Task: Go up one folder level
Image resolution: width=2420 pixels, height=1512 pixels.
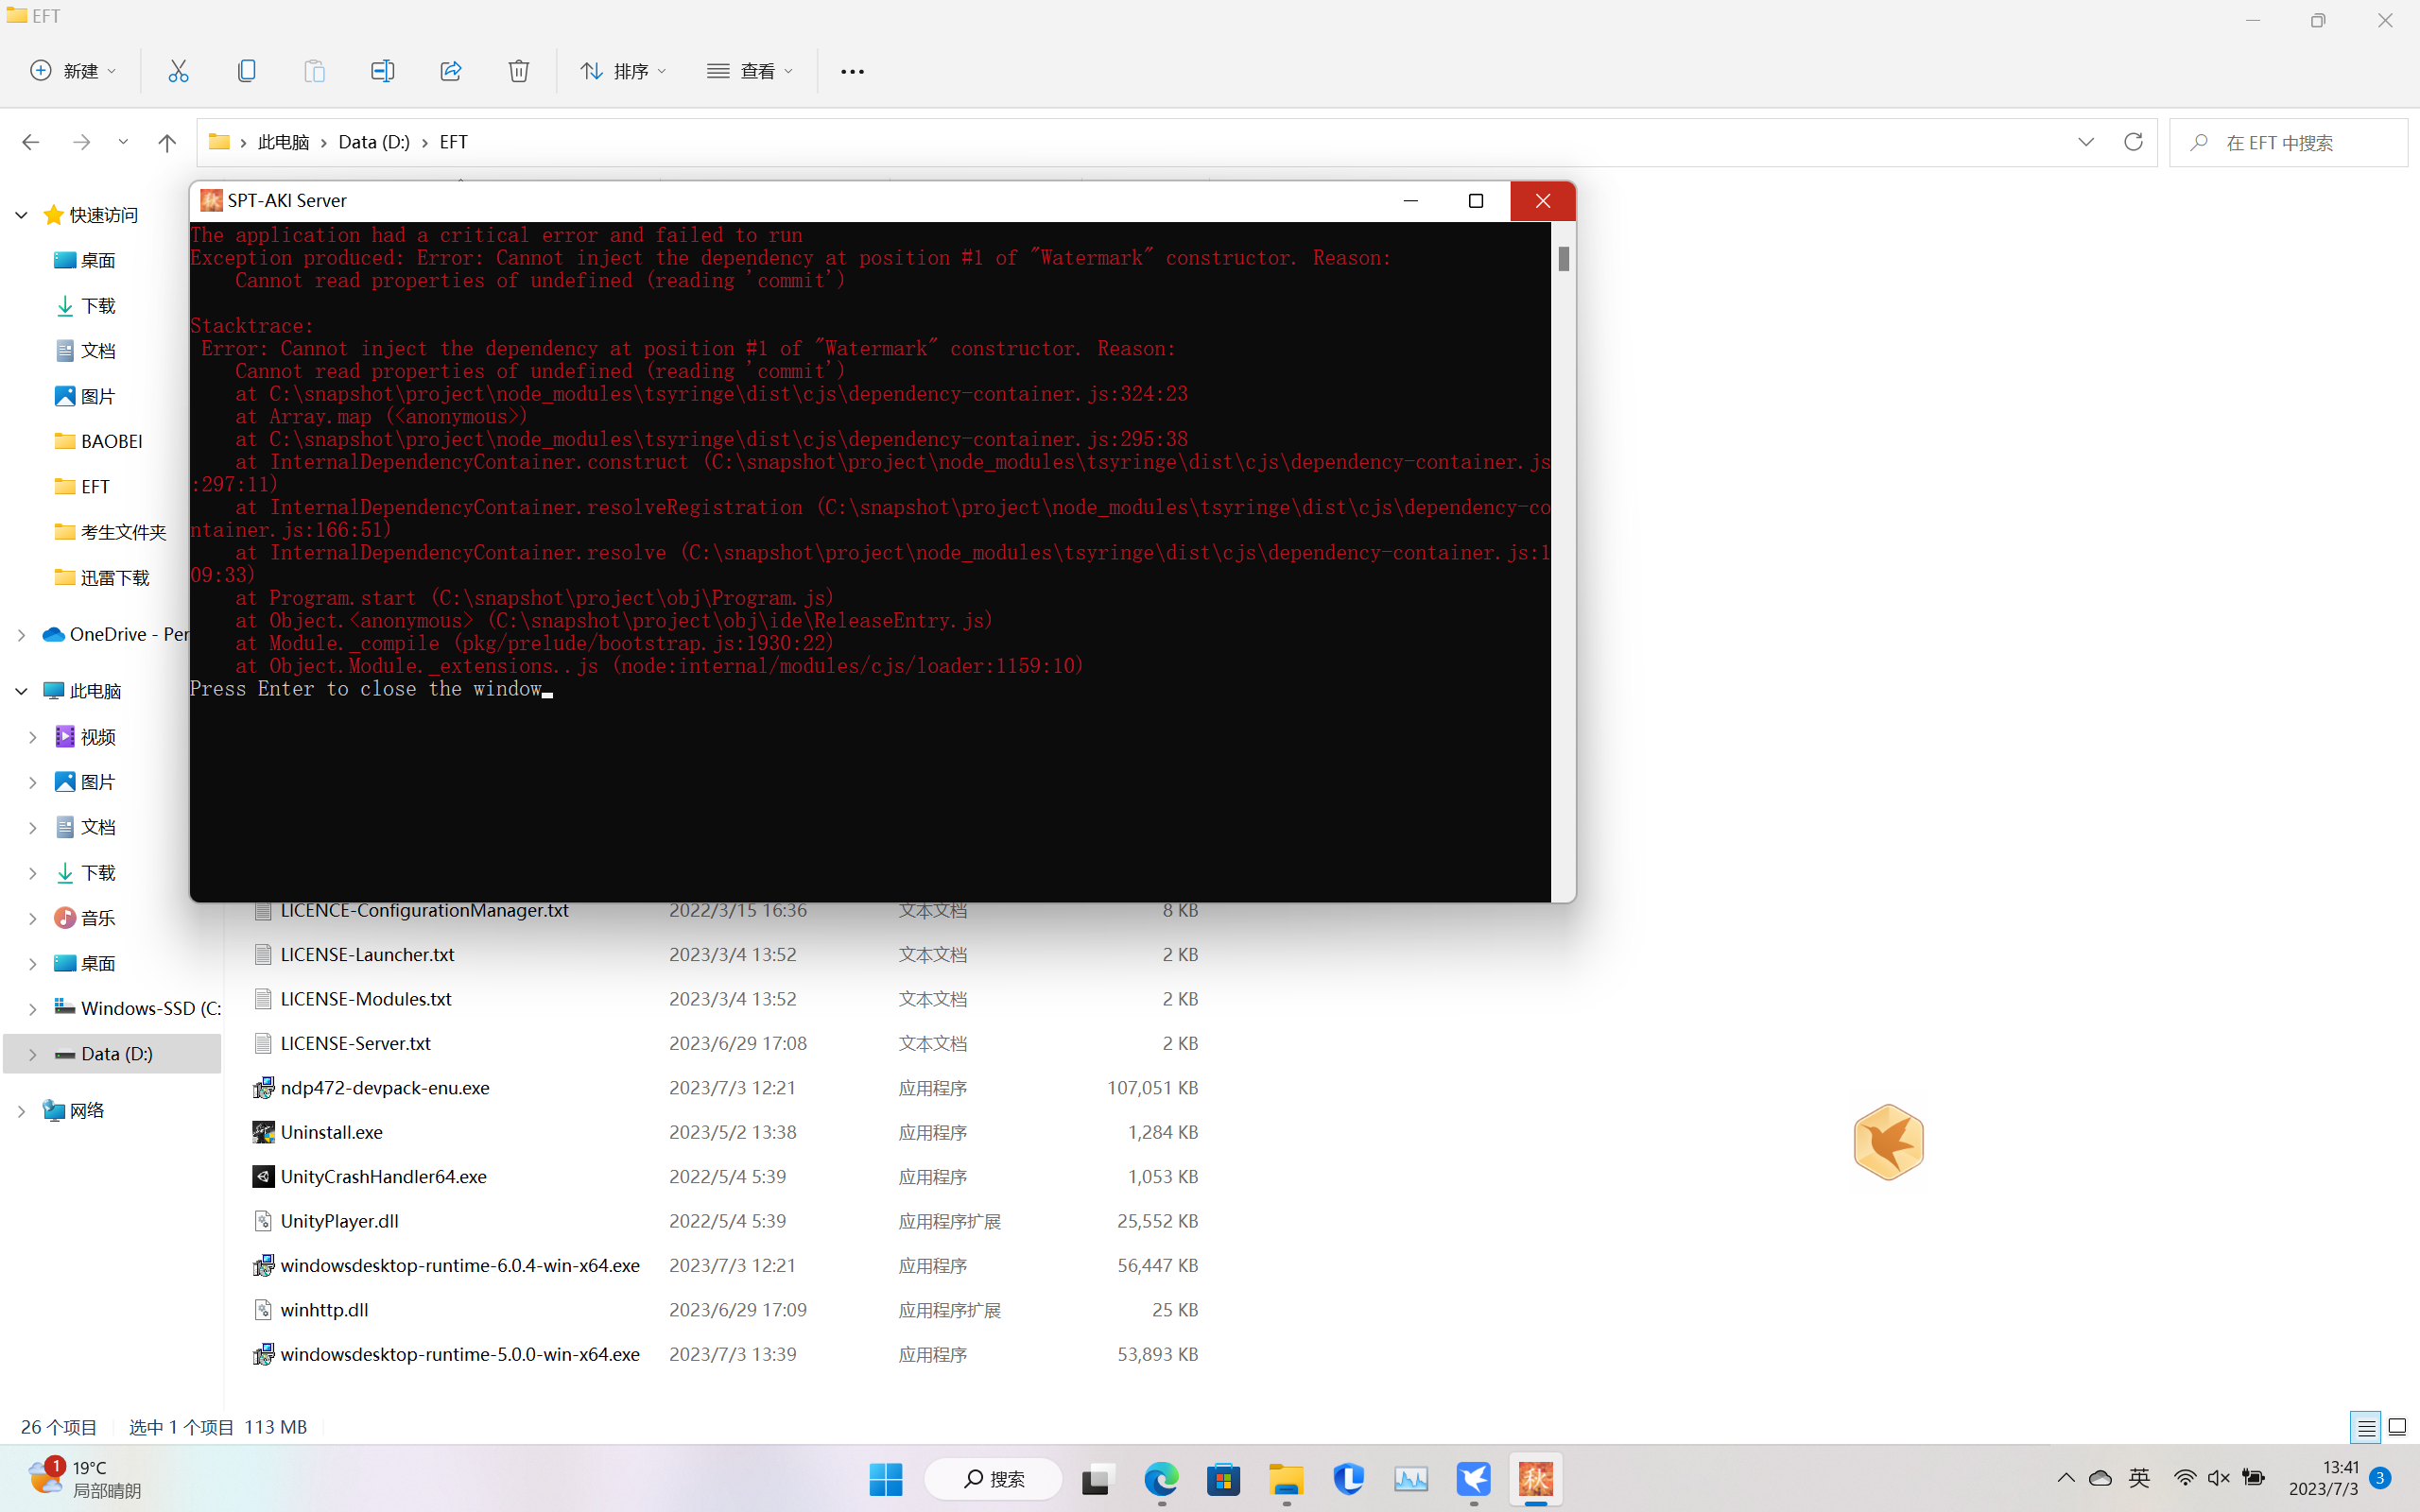Action: (167, 142)
